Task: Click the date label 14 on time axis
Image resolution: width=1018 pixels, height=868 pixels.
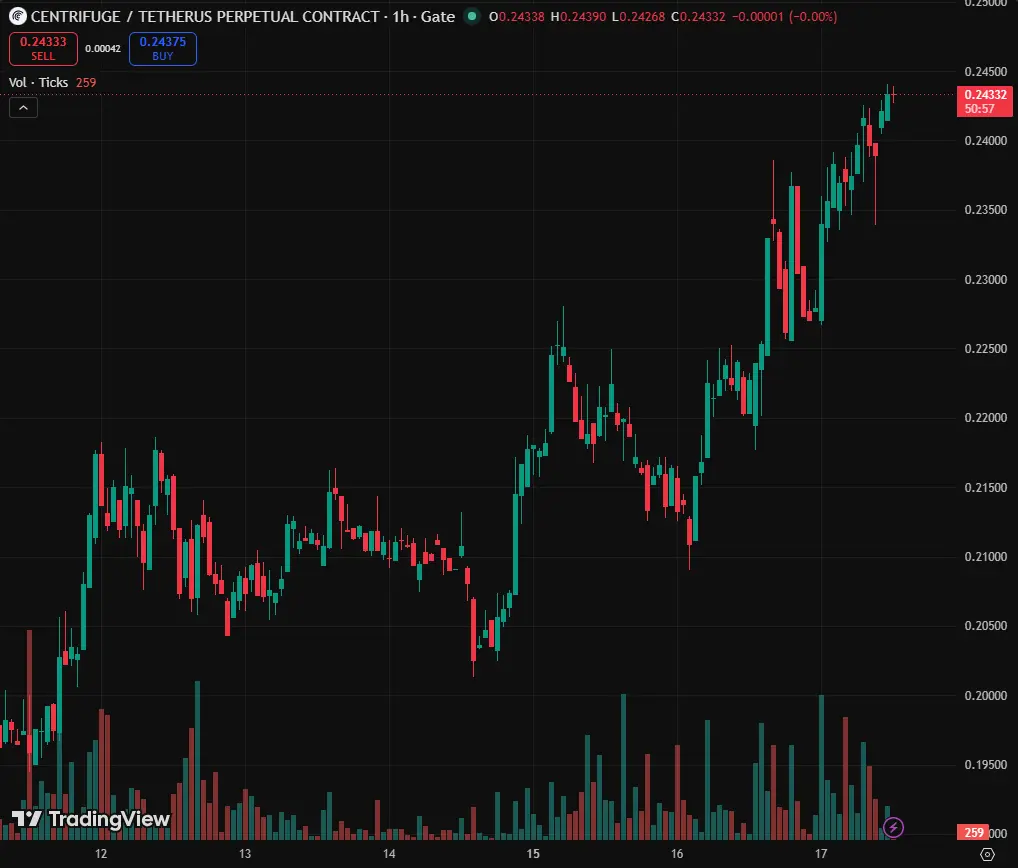Action: [389, 854]
